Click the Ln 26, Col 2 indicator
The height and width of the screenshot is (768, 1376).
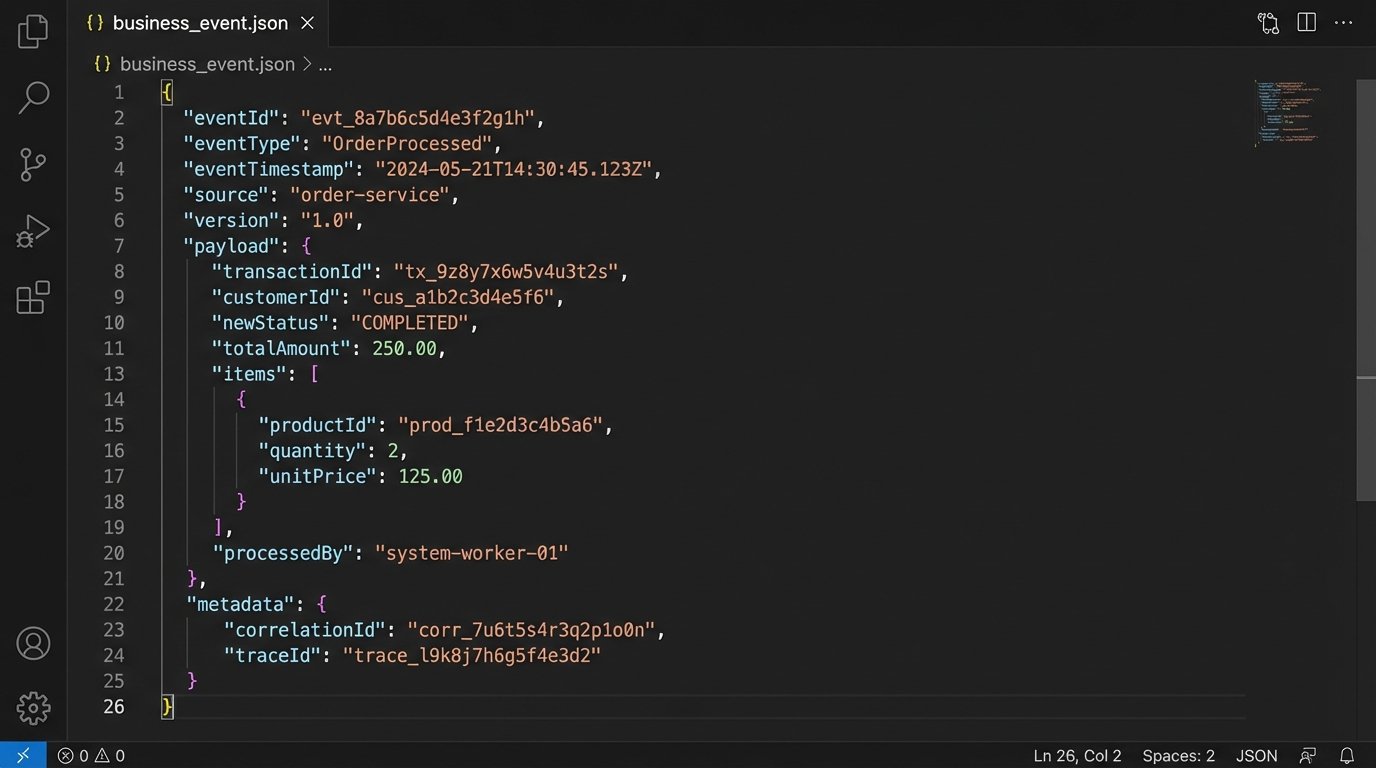(x=1077, y=756)
